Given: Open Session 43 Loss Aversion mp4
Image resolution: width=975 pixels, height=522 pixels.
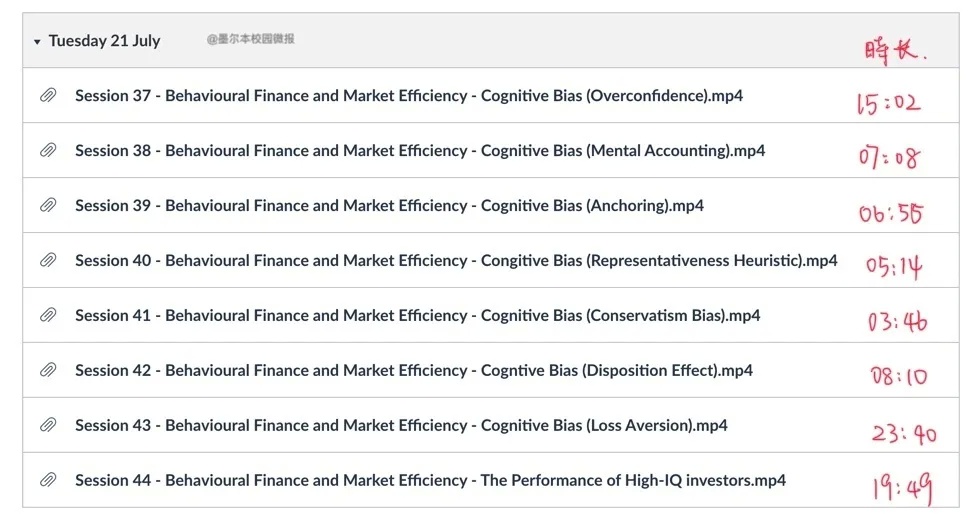Looking at the screenshot, I should point(402,426).
